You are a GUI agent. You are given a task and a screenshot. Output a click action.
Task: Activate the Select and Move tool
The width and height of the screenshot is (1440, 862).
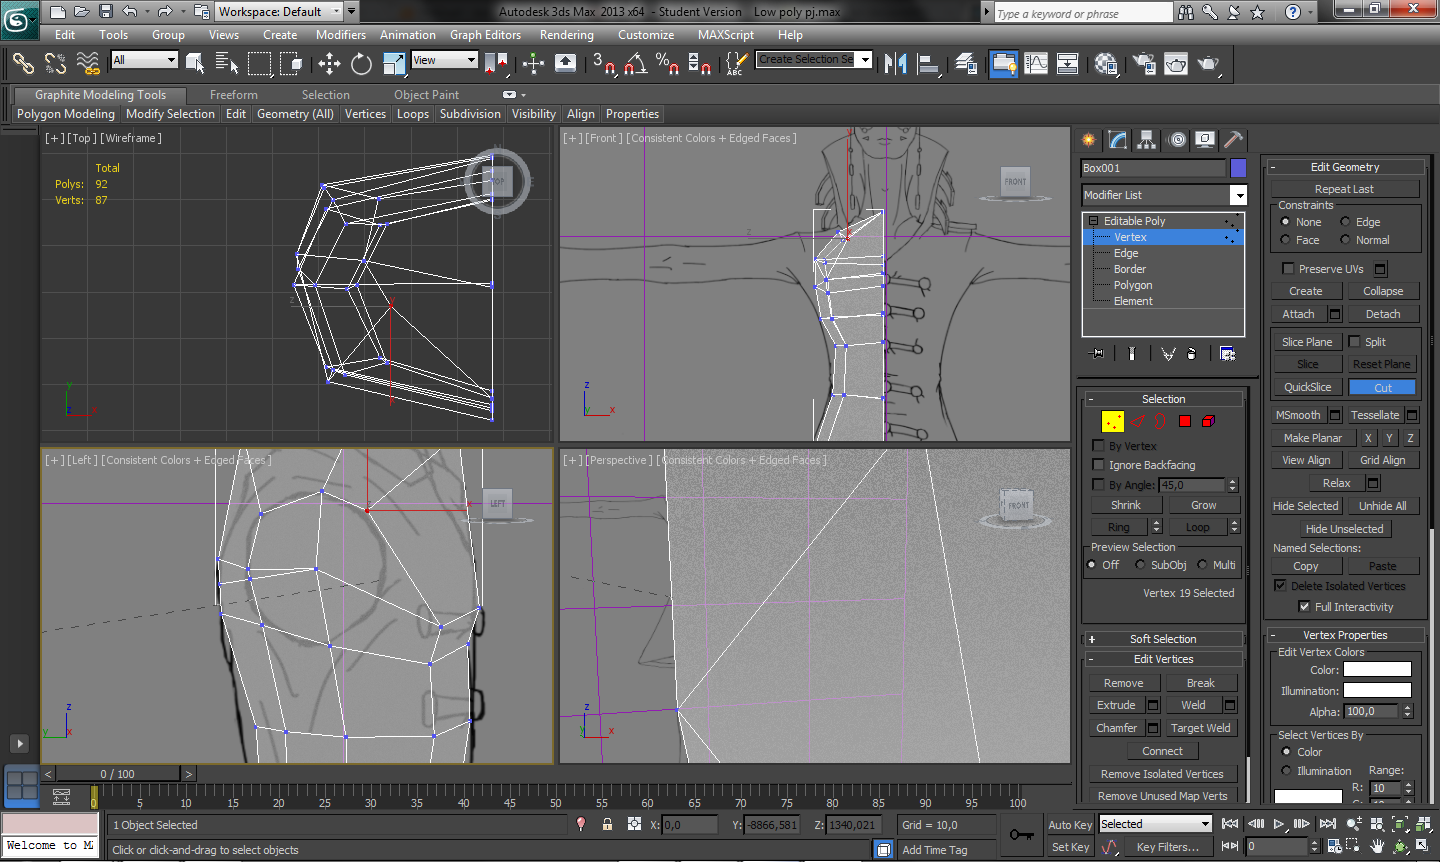(x=329, y=64)
